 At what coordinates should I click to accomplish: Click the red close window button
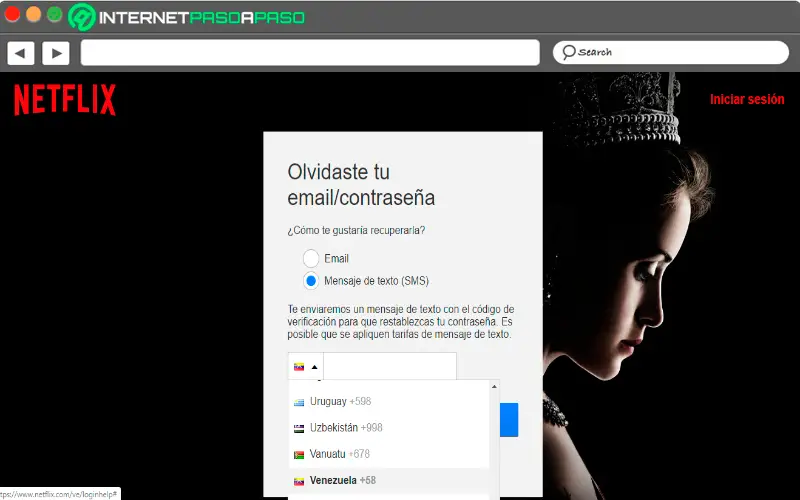(12, 14)
